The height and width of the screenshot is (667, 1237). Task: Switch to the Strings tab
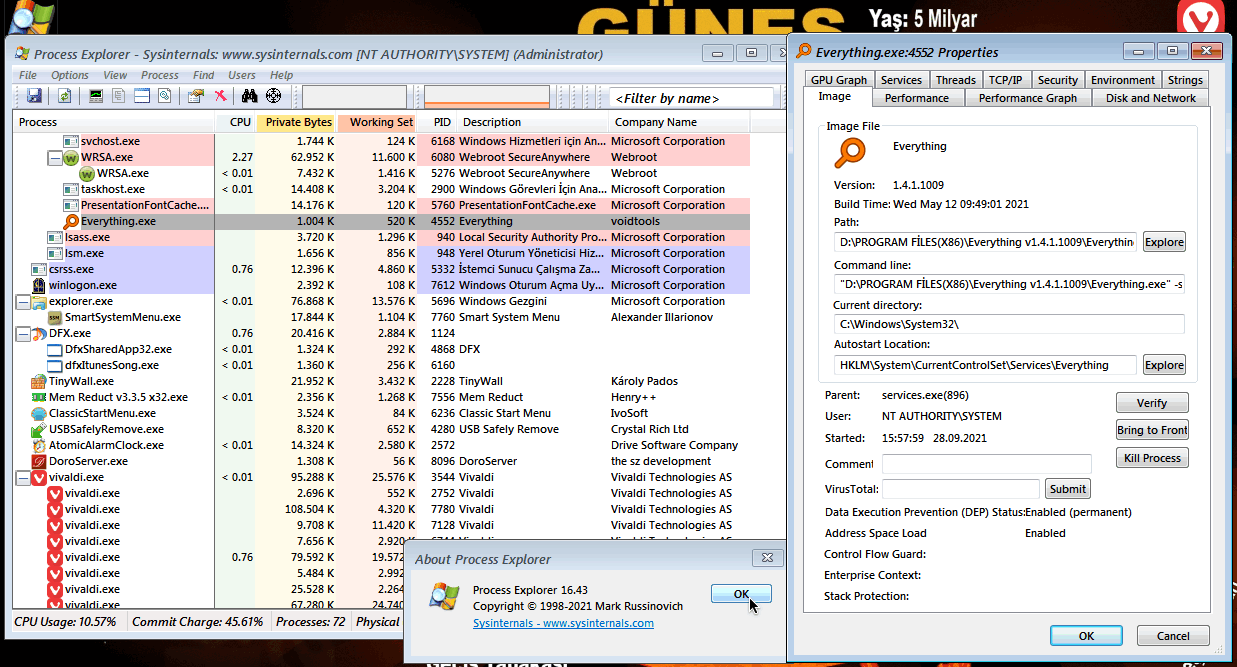click(1185, 80)
